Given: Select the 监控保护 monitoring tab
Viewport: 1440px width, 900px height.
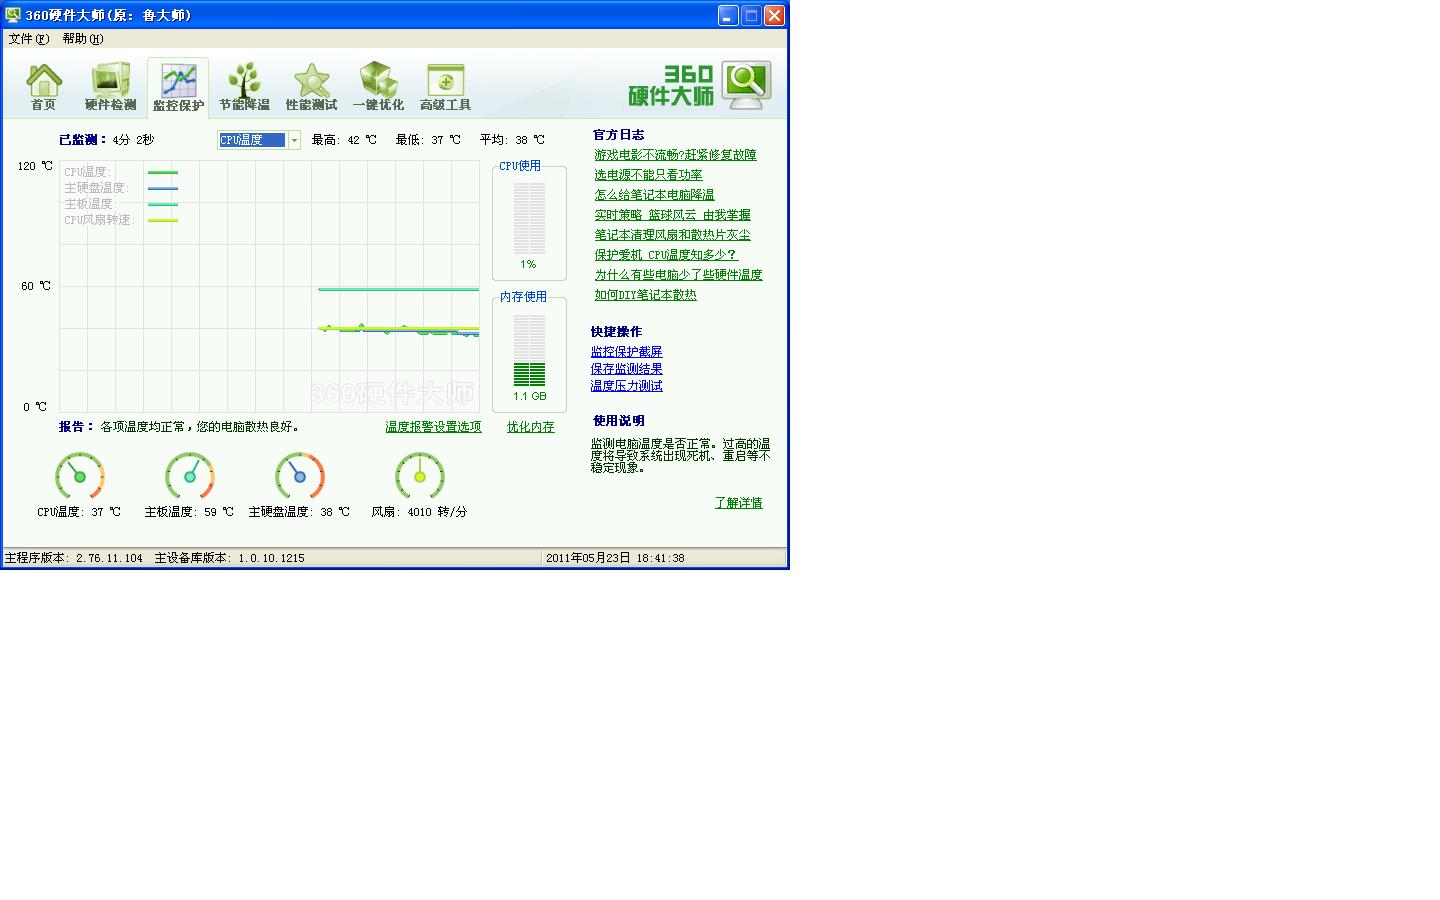Looking at the screenshot, I should point(178,88).
